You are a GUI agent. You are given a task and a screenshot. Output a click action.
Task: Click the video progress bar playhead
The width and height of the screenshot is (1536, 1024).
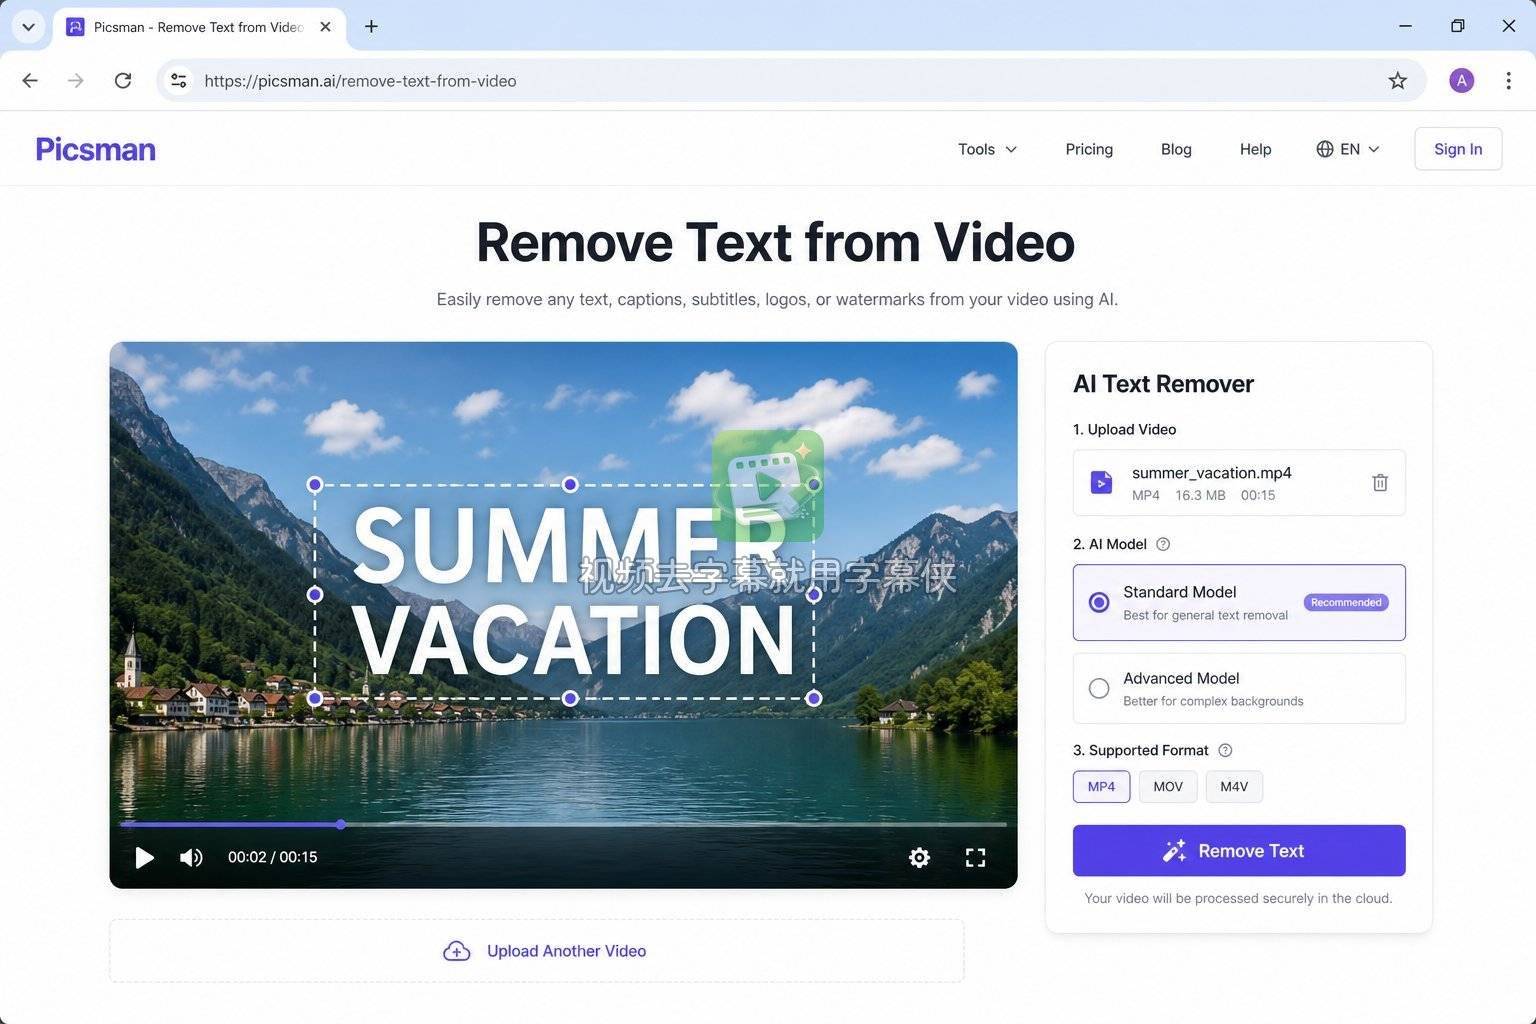pyautogui.click(x=341, y=824)
